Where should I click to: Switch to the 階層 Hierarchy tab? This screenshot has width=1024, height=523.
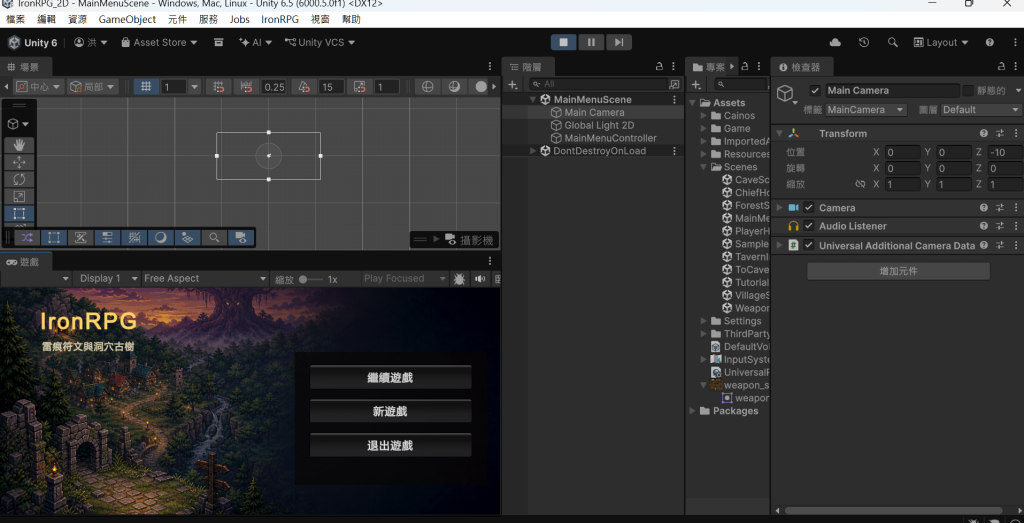(526, 67)
